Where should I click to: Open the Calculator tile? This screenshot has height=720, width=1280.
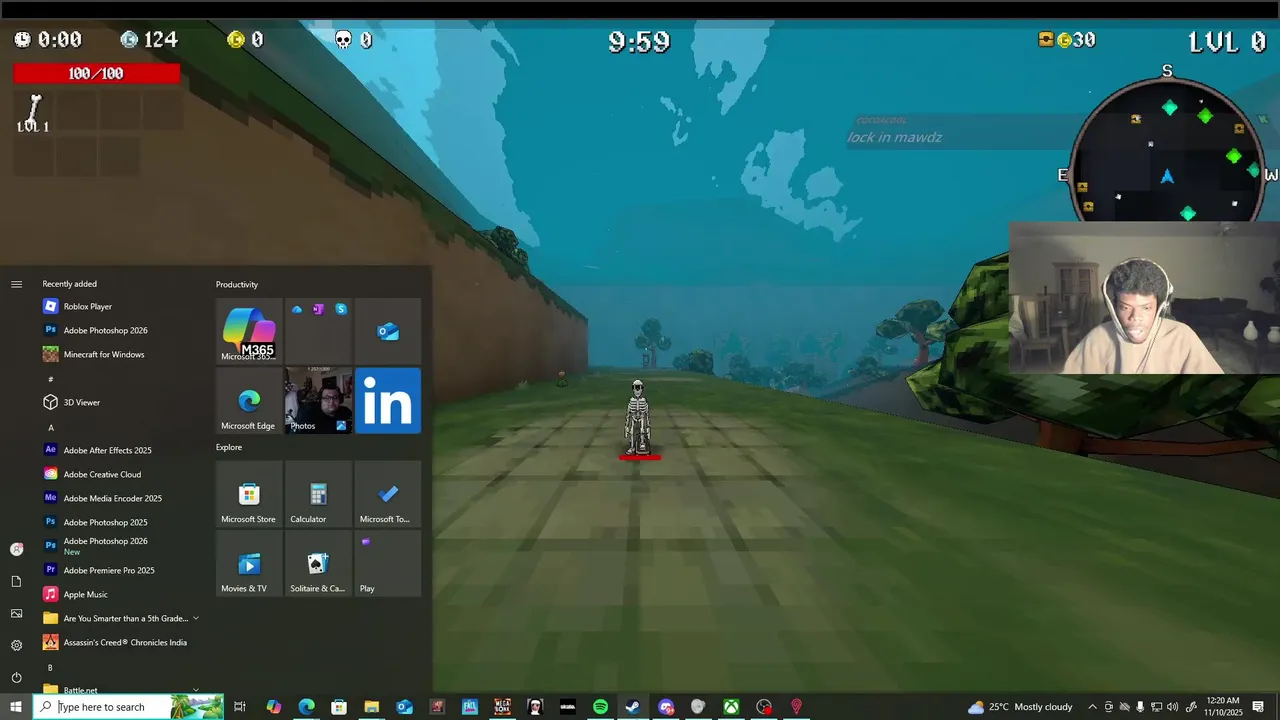318,494
